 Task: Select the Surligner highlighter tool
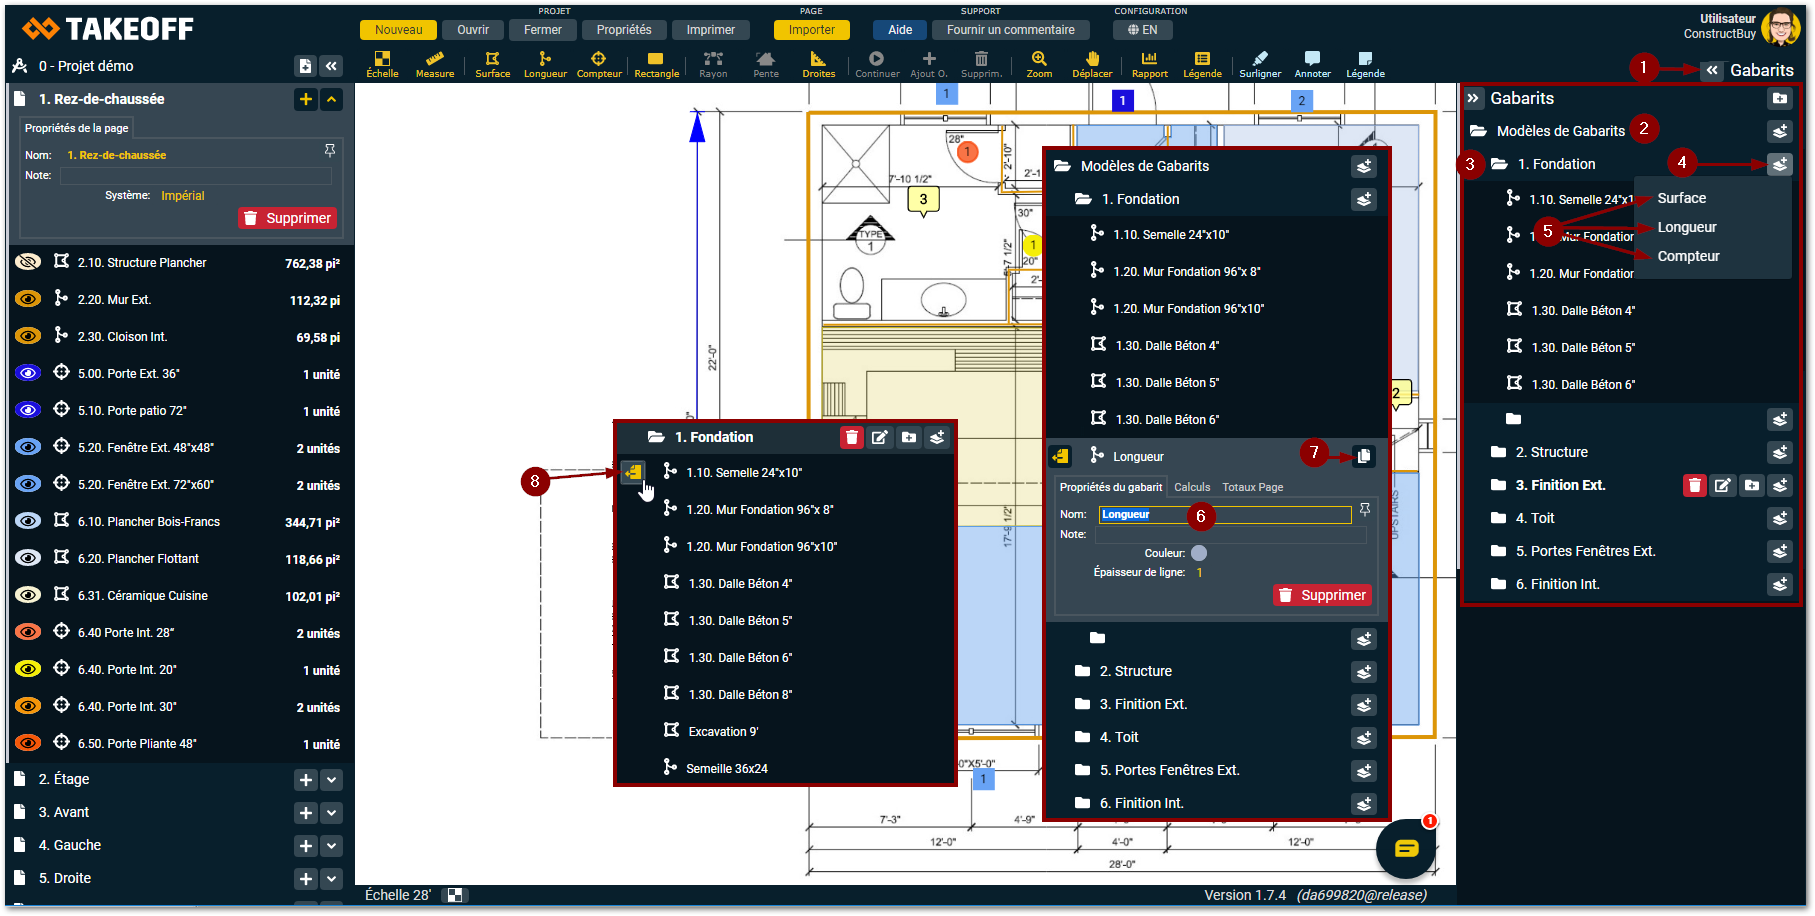[1259, 64]
